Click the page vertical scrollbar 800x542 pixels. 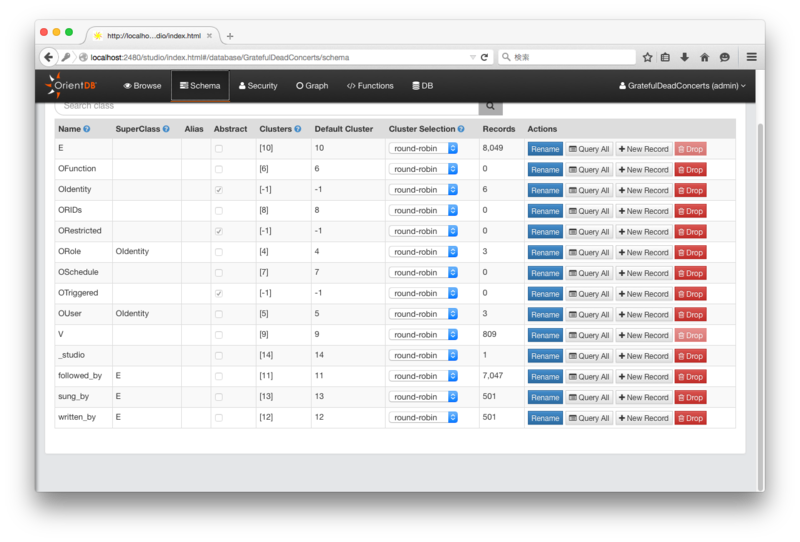click(760, 306)
